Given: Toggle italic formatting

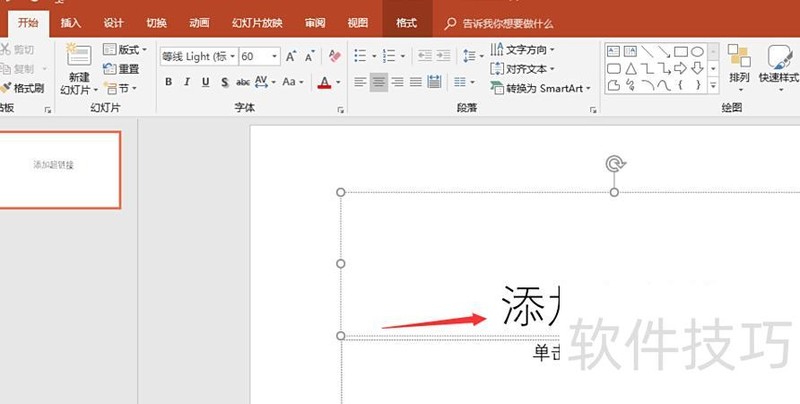Looking at the screenshot, I should tap(187, 82).
